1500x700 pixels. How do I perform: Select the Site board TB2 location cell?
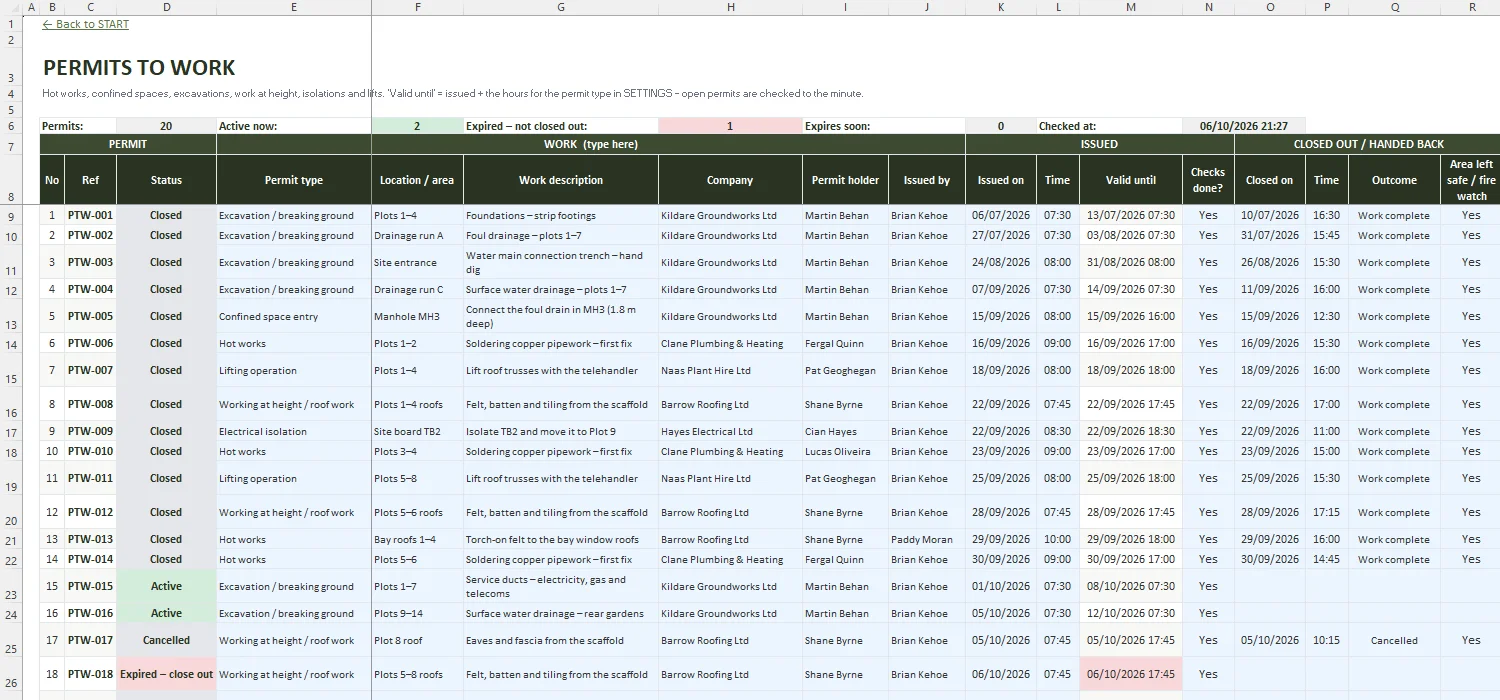click(417, 431)
